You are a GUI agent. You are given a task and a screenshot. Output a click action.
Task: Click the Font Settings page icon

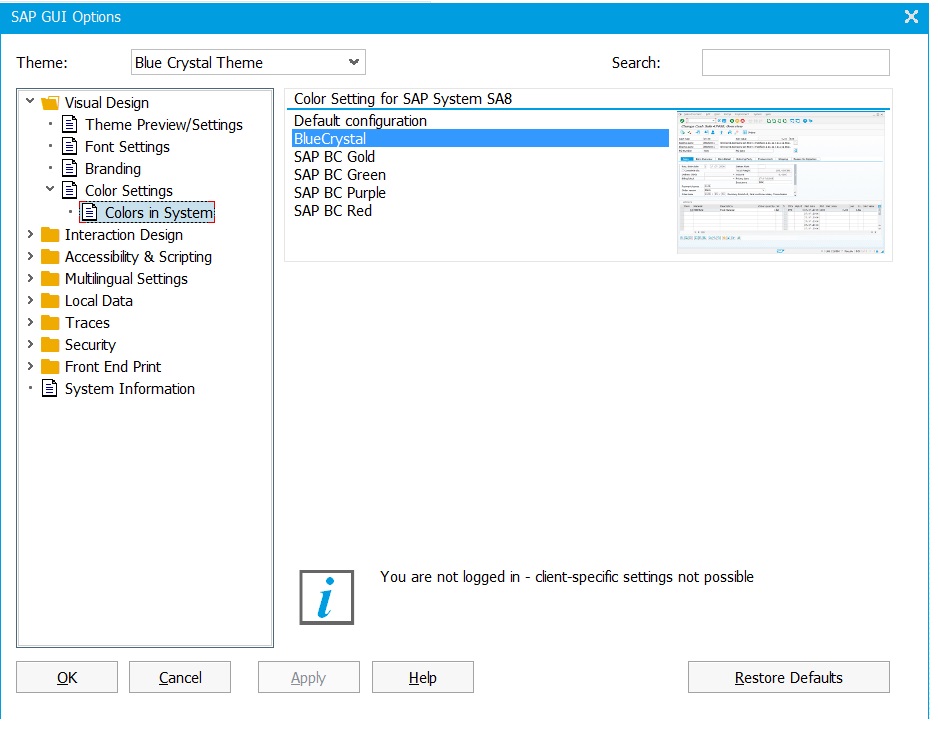click(70, 146)
